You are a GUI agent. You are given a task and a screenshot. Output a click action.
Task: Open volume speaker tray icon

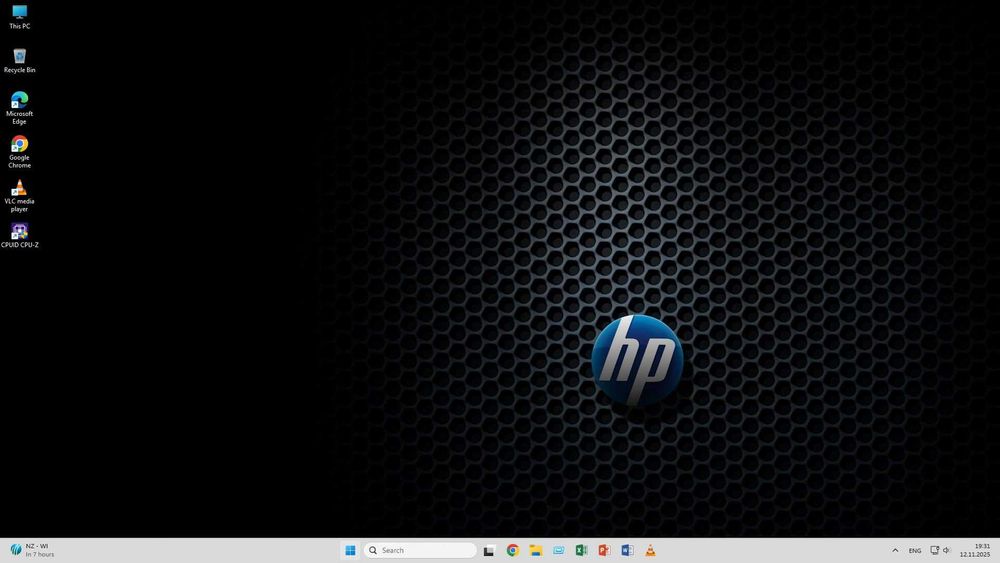tap(947, 550)
